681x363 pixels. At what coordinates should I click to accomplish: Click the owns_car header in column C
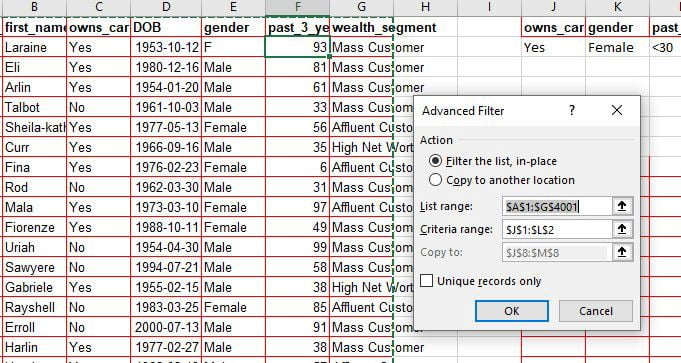click(99, 27)
